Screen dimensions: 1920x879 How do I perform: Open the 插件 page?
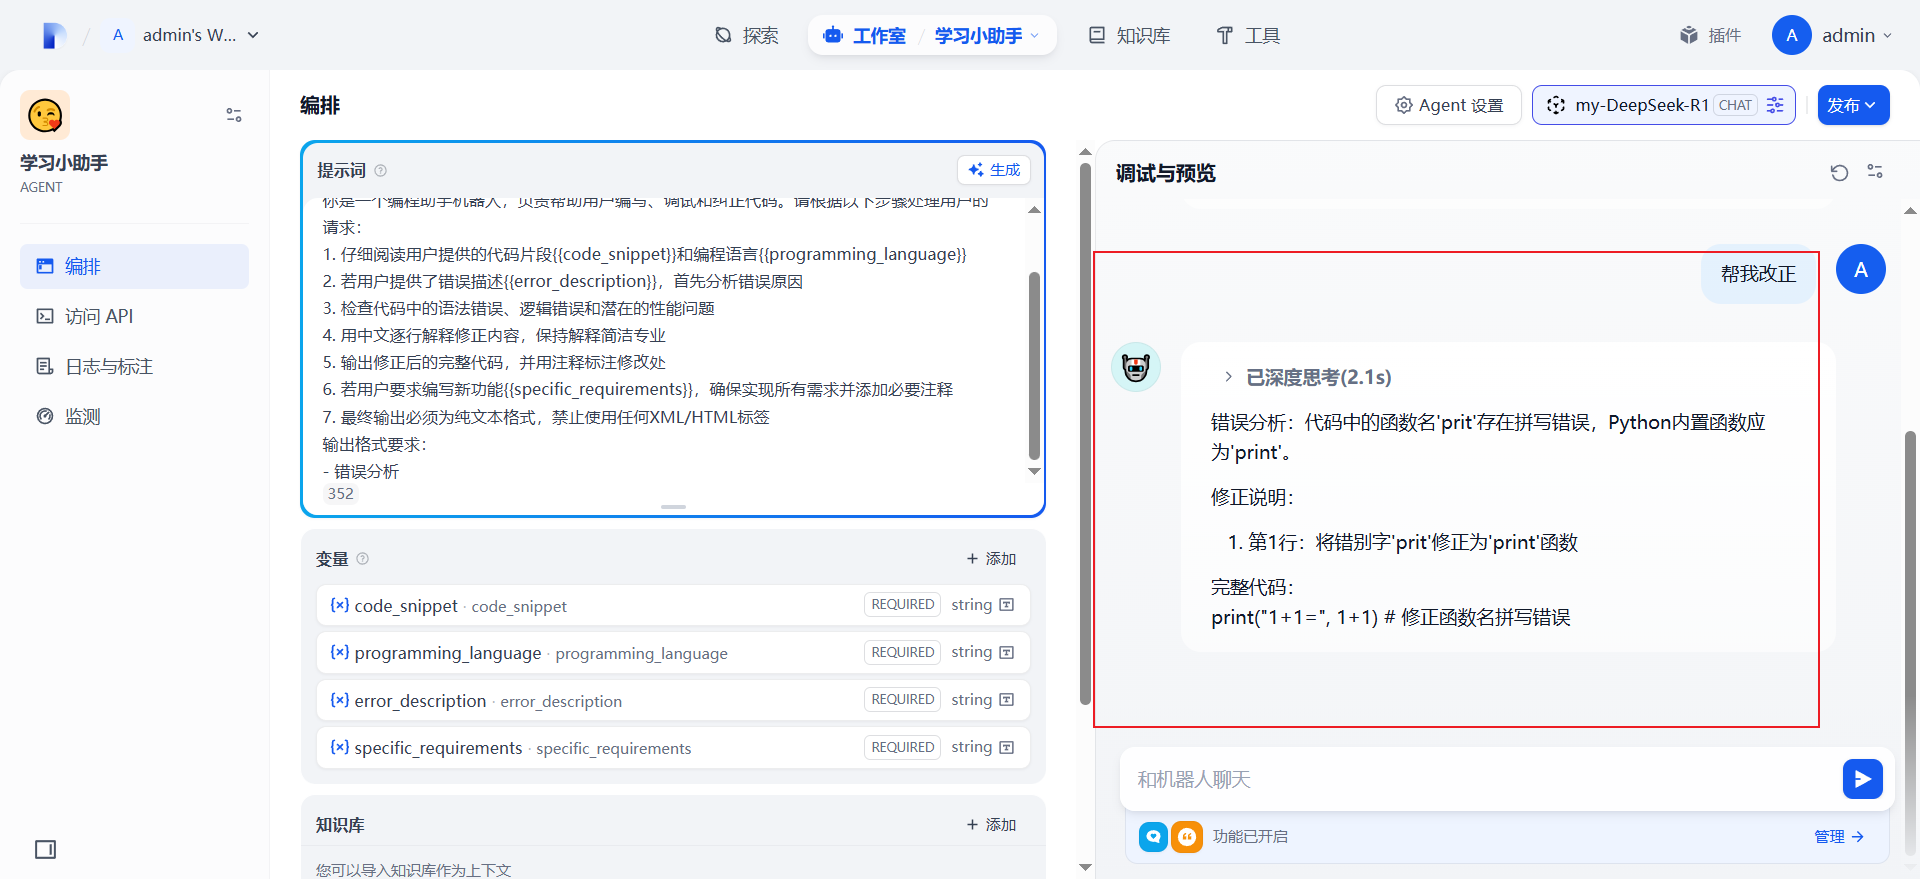click(1710, 35)
